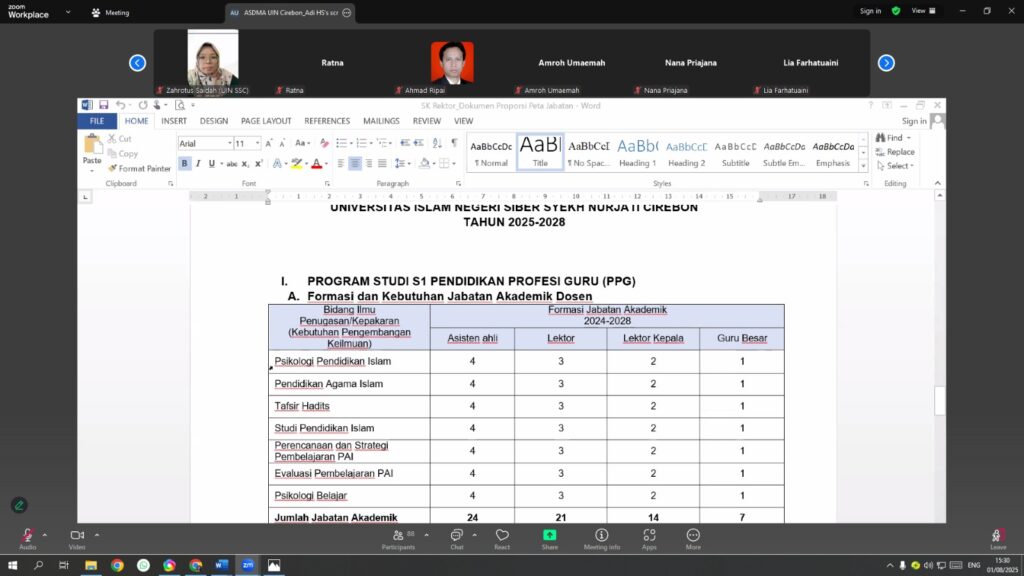Apply the Normal style
The image size is (1024, 576).
(491, 152)
